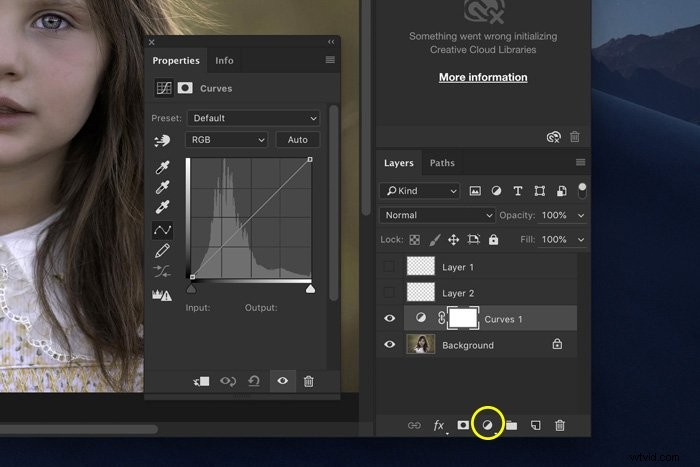Viewport: 700px width, 467px height.
Task: Lock all layer attributes
Action: [493, 240]
